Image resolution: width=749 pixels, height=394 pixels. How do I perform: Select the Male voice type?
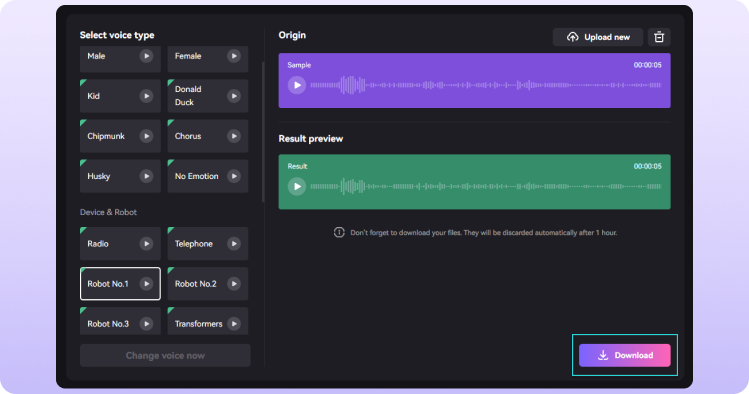coord(120,59)
